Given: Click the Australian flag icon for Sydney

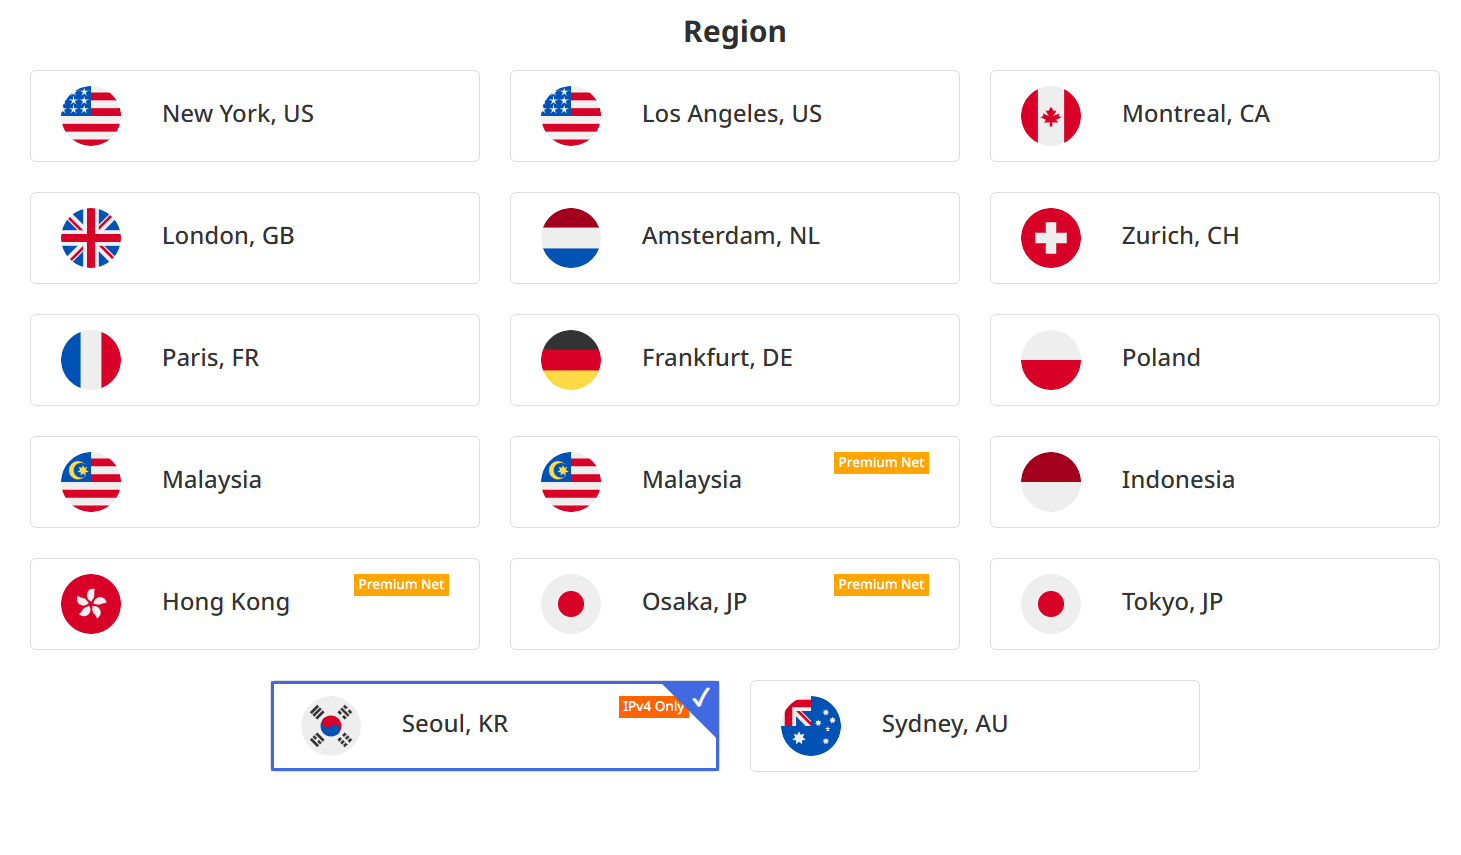Looking at the screenshot, I should pyautogui.click(x=811, y=726).
